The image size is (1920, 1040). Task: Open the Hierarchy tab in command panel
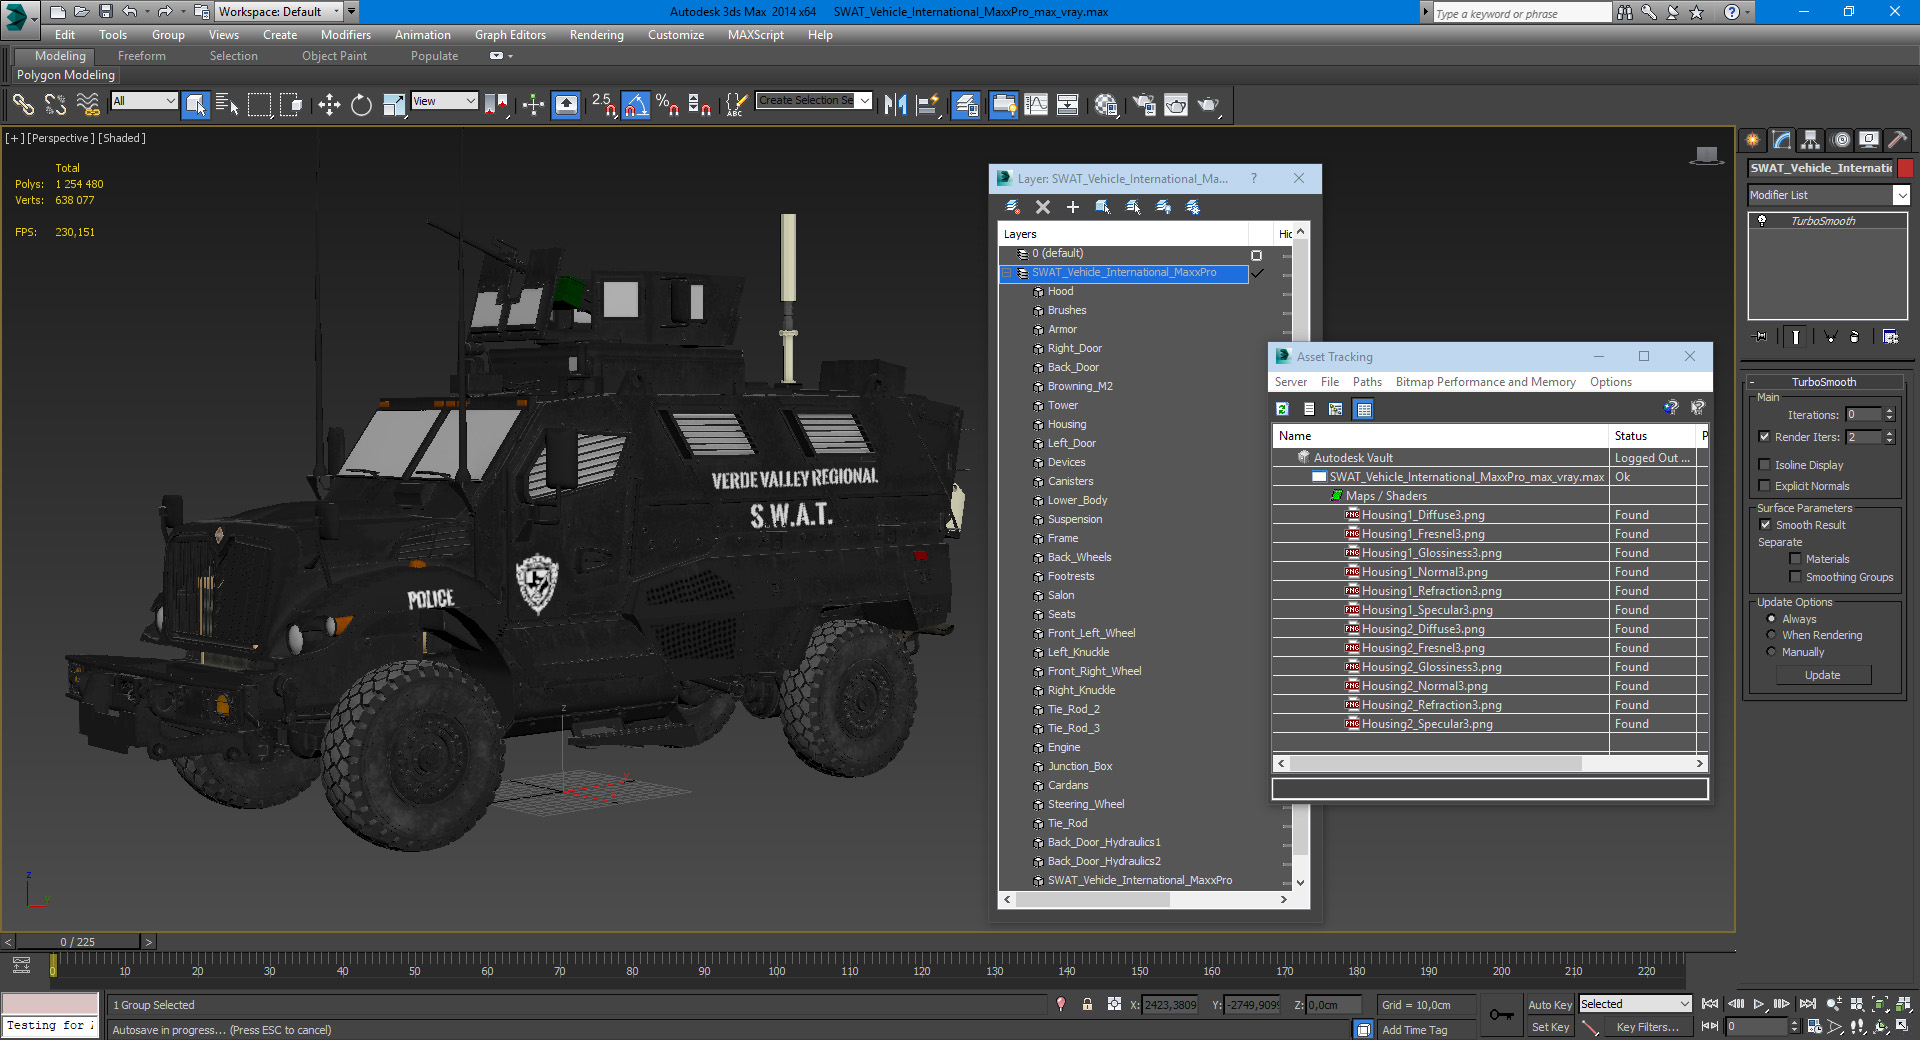tap(1811, 140)
